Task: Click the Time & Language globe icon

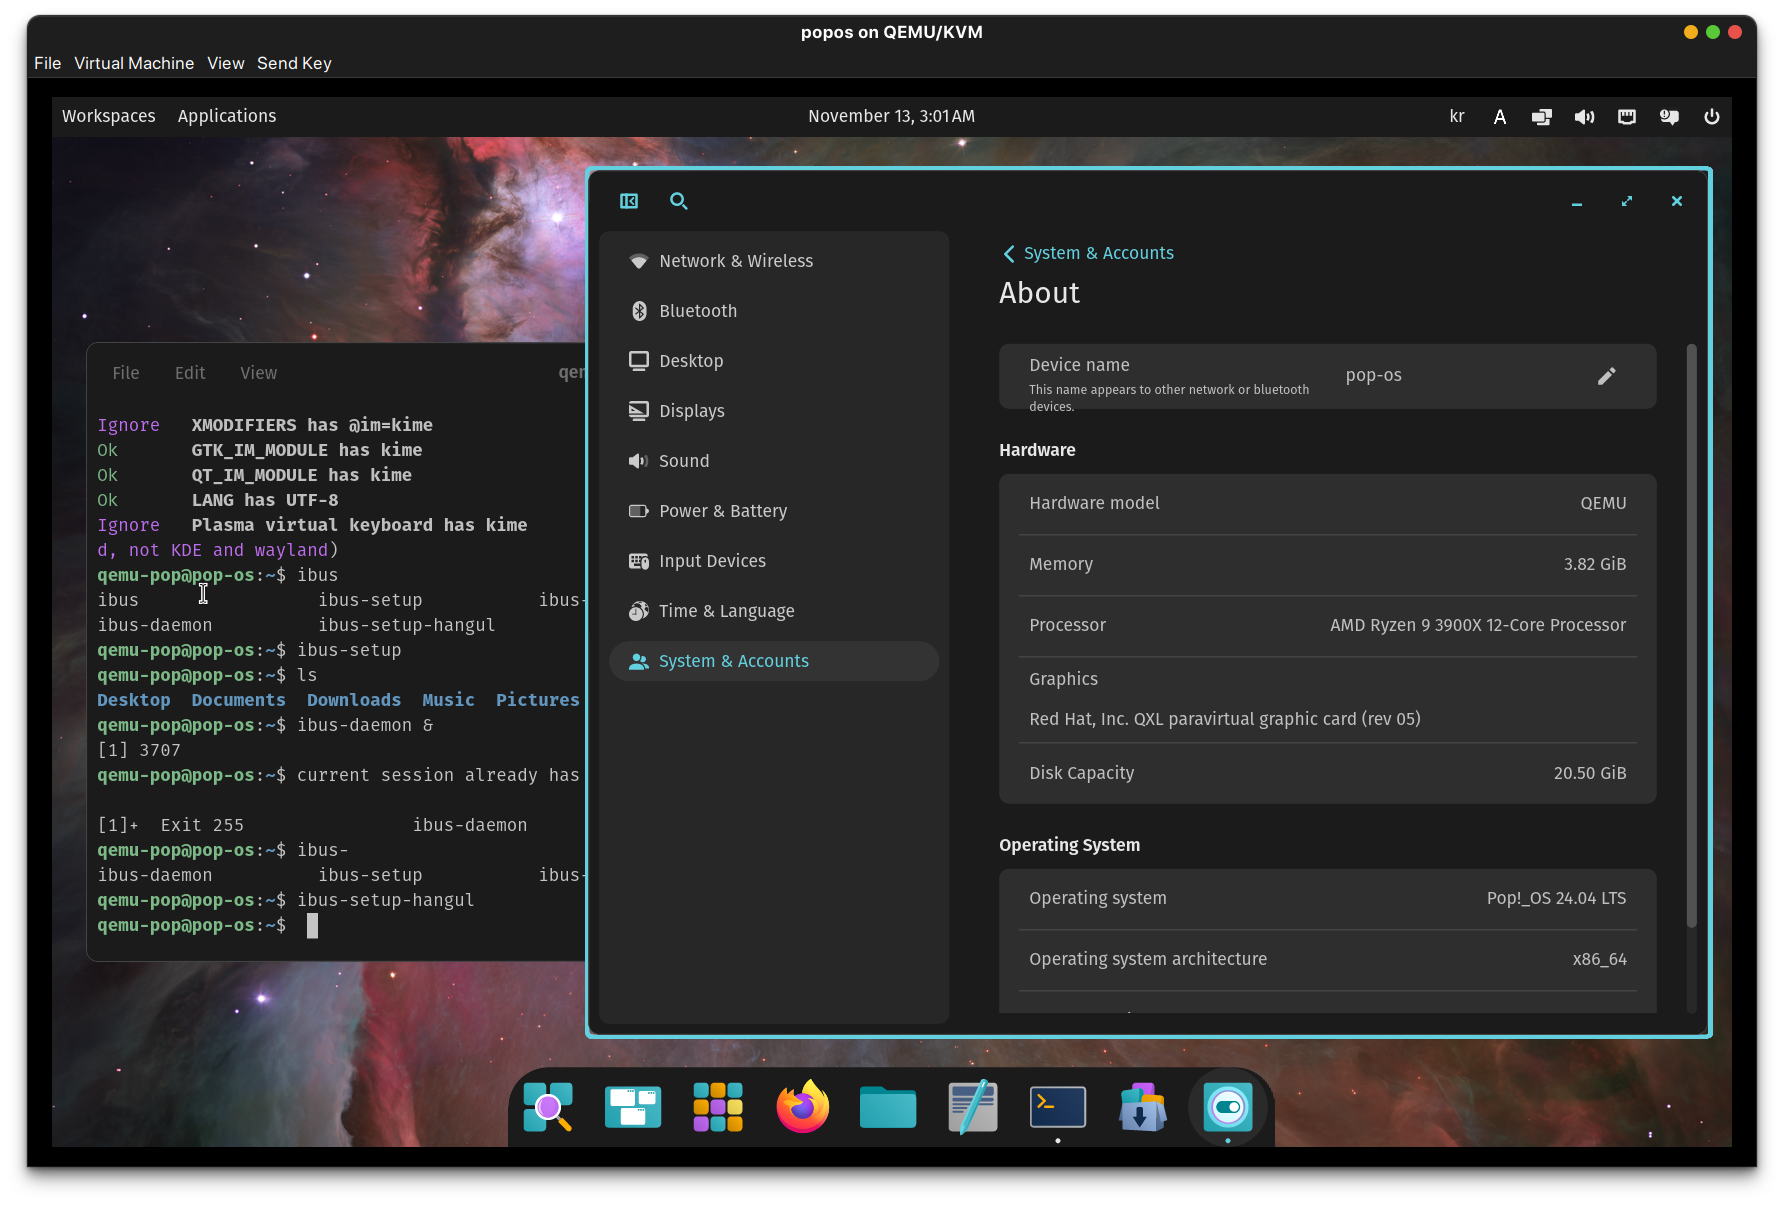Action: pos(638,611)
